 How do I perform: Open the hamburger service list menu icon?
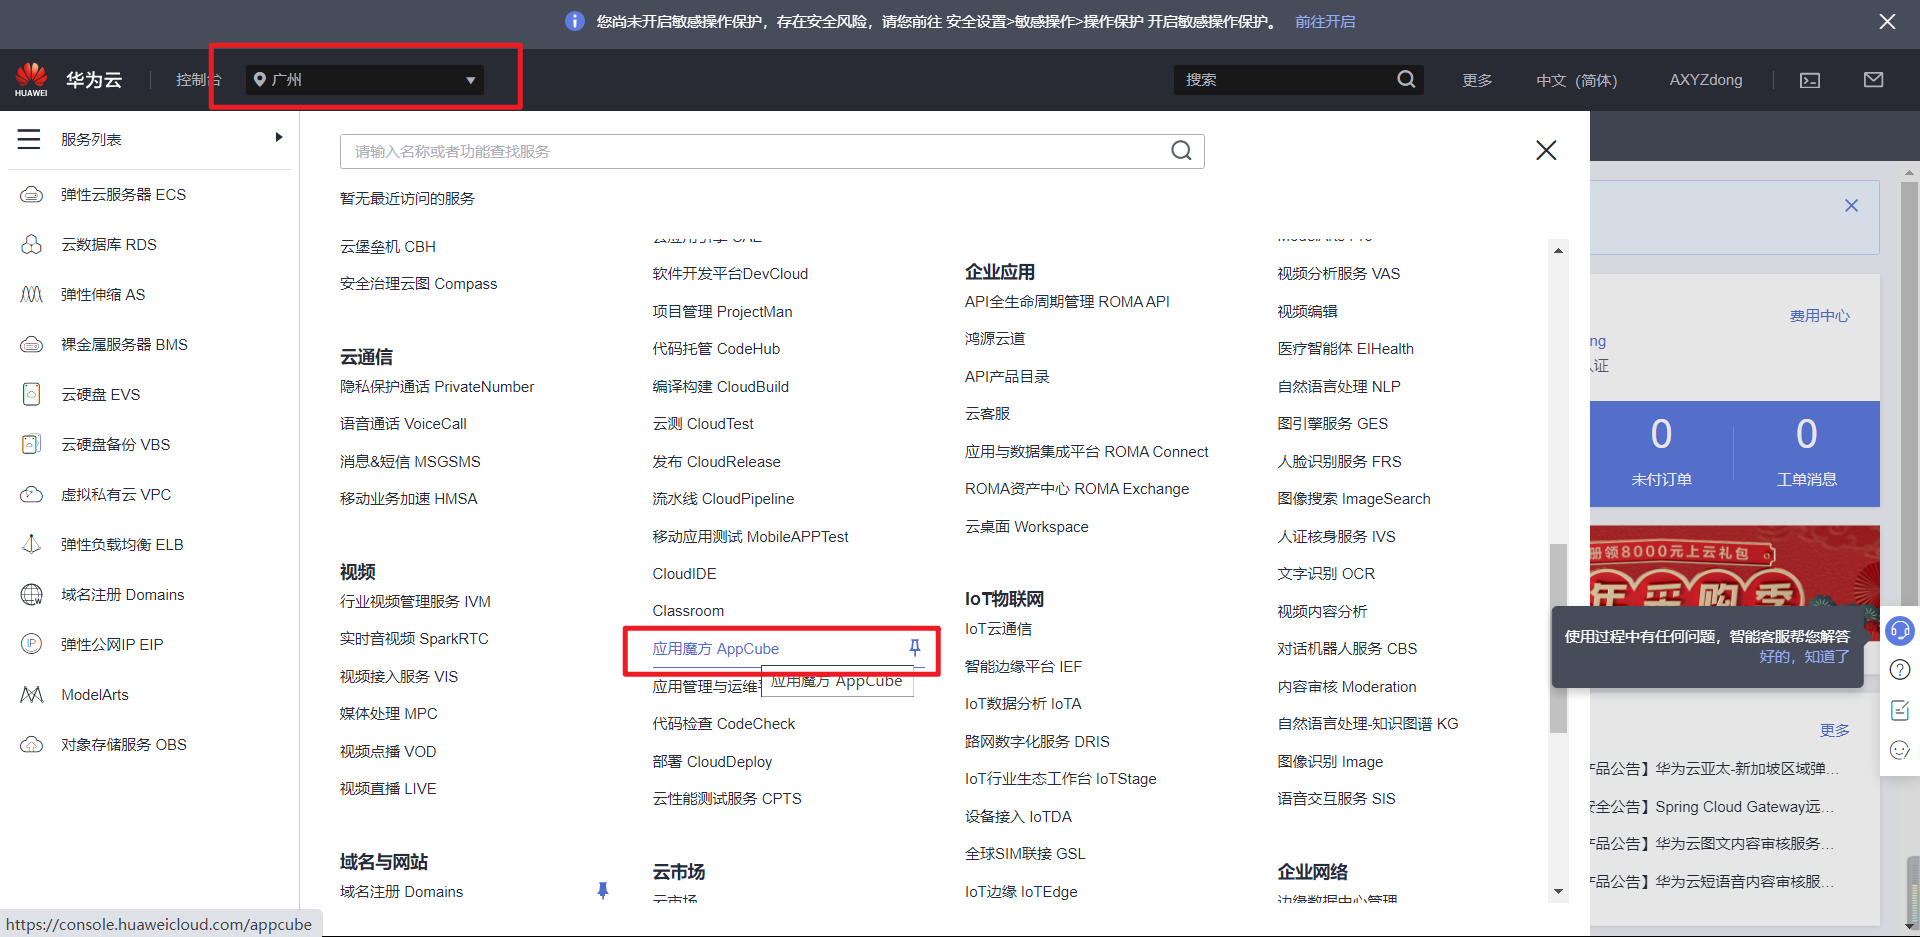pos(29,139)
